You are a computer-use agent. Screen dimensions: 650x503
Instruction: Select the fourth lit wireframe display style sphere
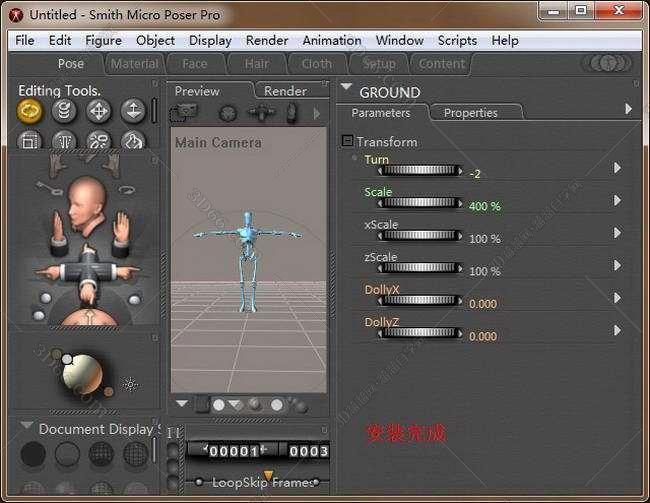click(136, 454)
